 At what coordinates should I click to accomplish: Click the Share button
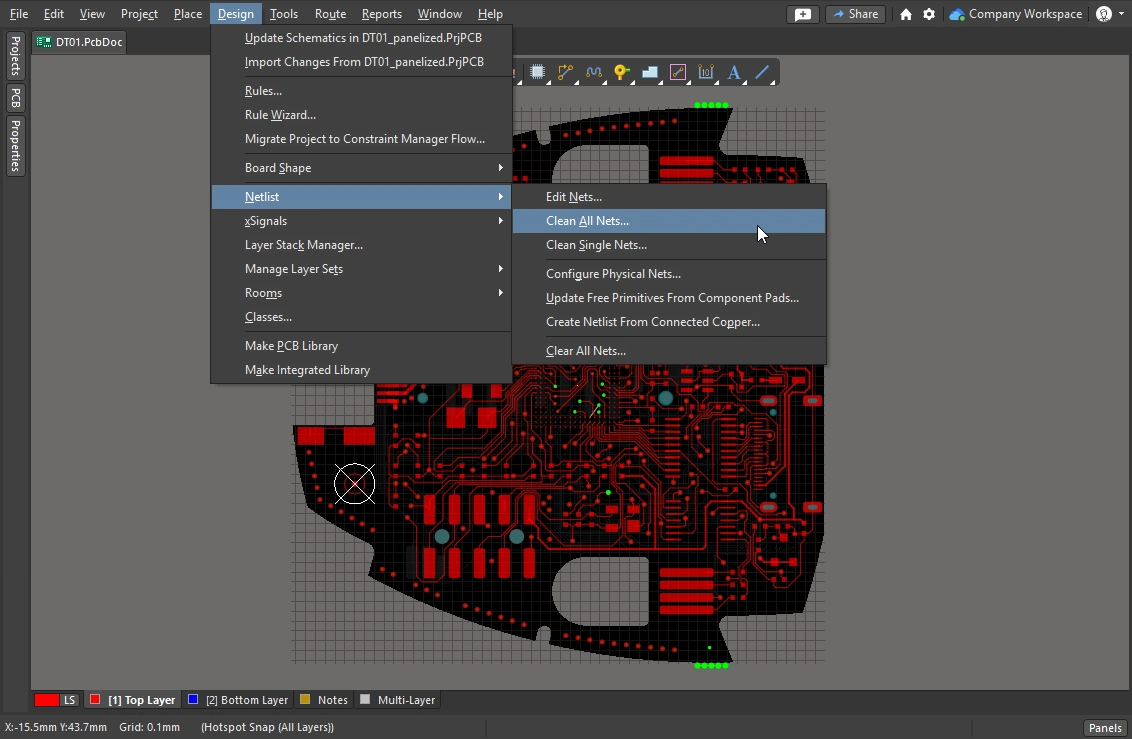click(x=855, y=14)
